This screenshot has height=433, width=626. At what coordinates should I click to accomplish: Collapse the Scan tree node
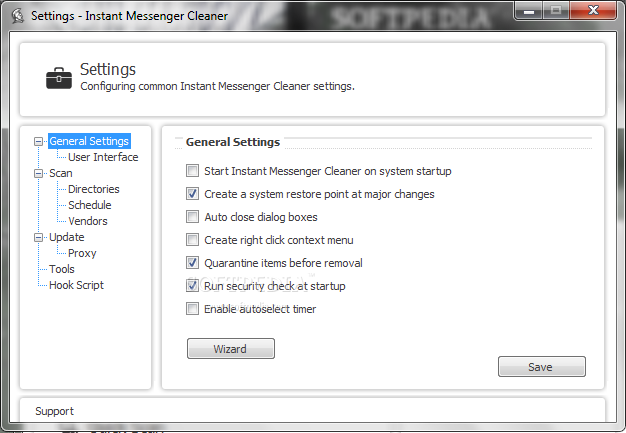(38, 173)
